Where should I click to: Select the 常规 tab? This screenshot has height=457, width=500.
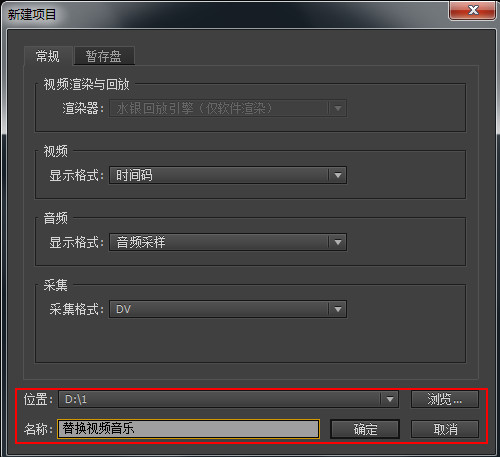[48, 56]
